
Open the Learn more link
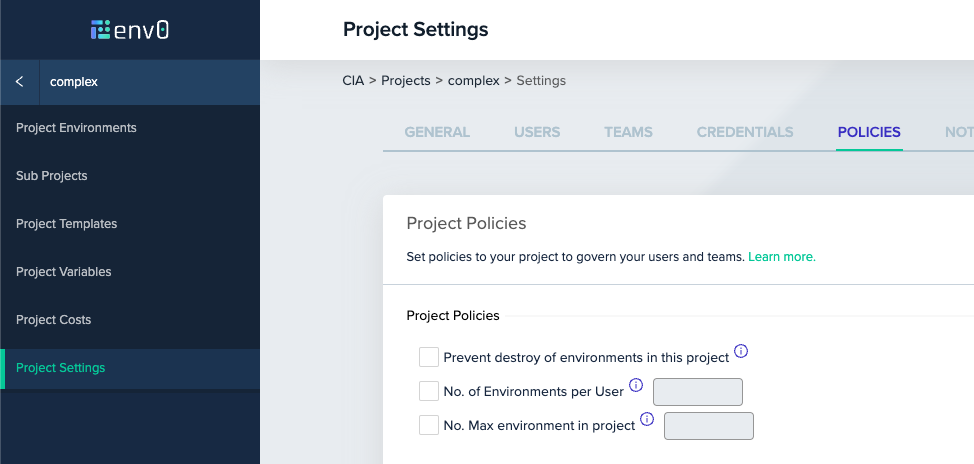point(782,257)
